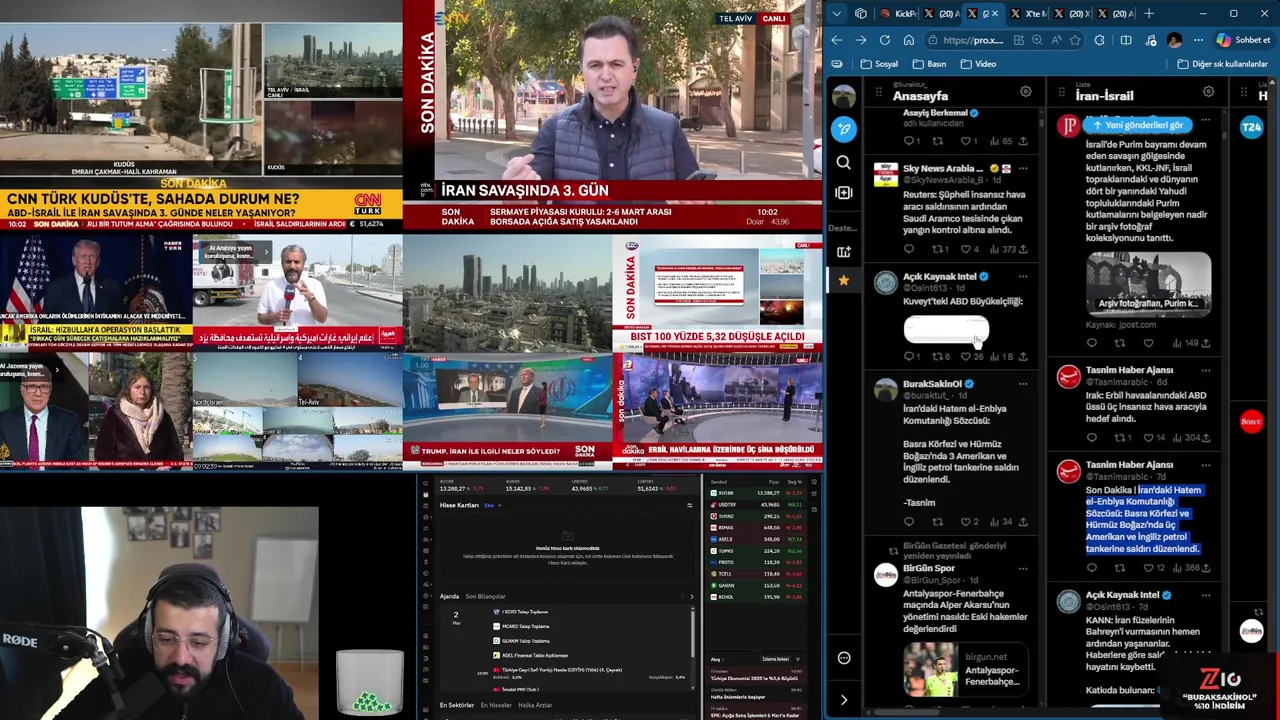
Task: Open image in Açık Kaynak Intel Kuveyt post
Action: click(946, 329)
